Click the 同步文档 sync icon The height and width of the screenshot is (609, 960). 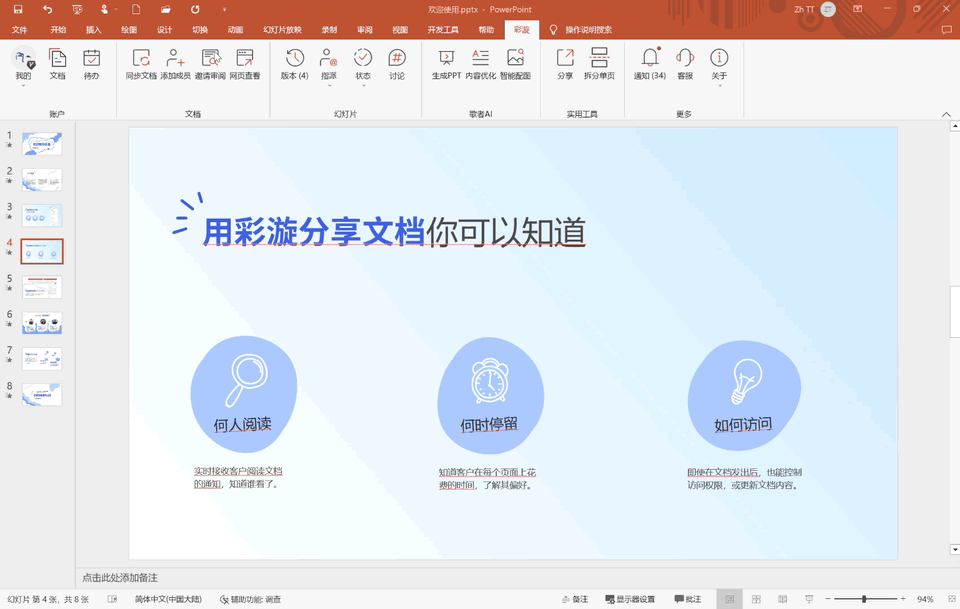click(141, 60)
